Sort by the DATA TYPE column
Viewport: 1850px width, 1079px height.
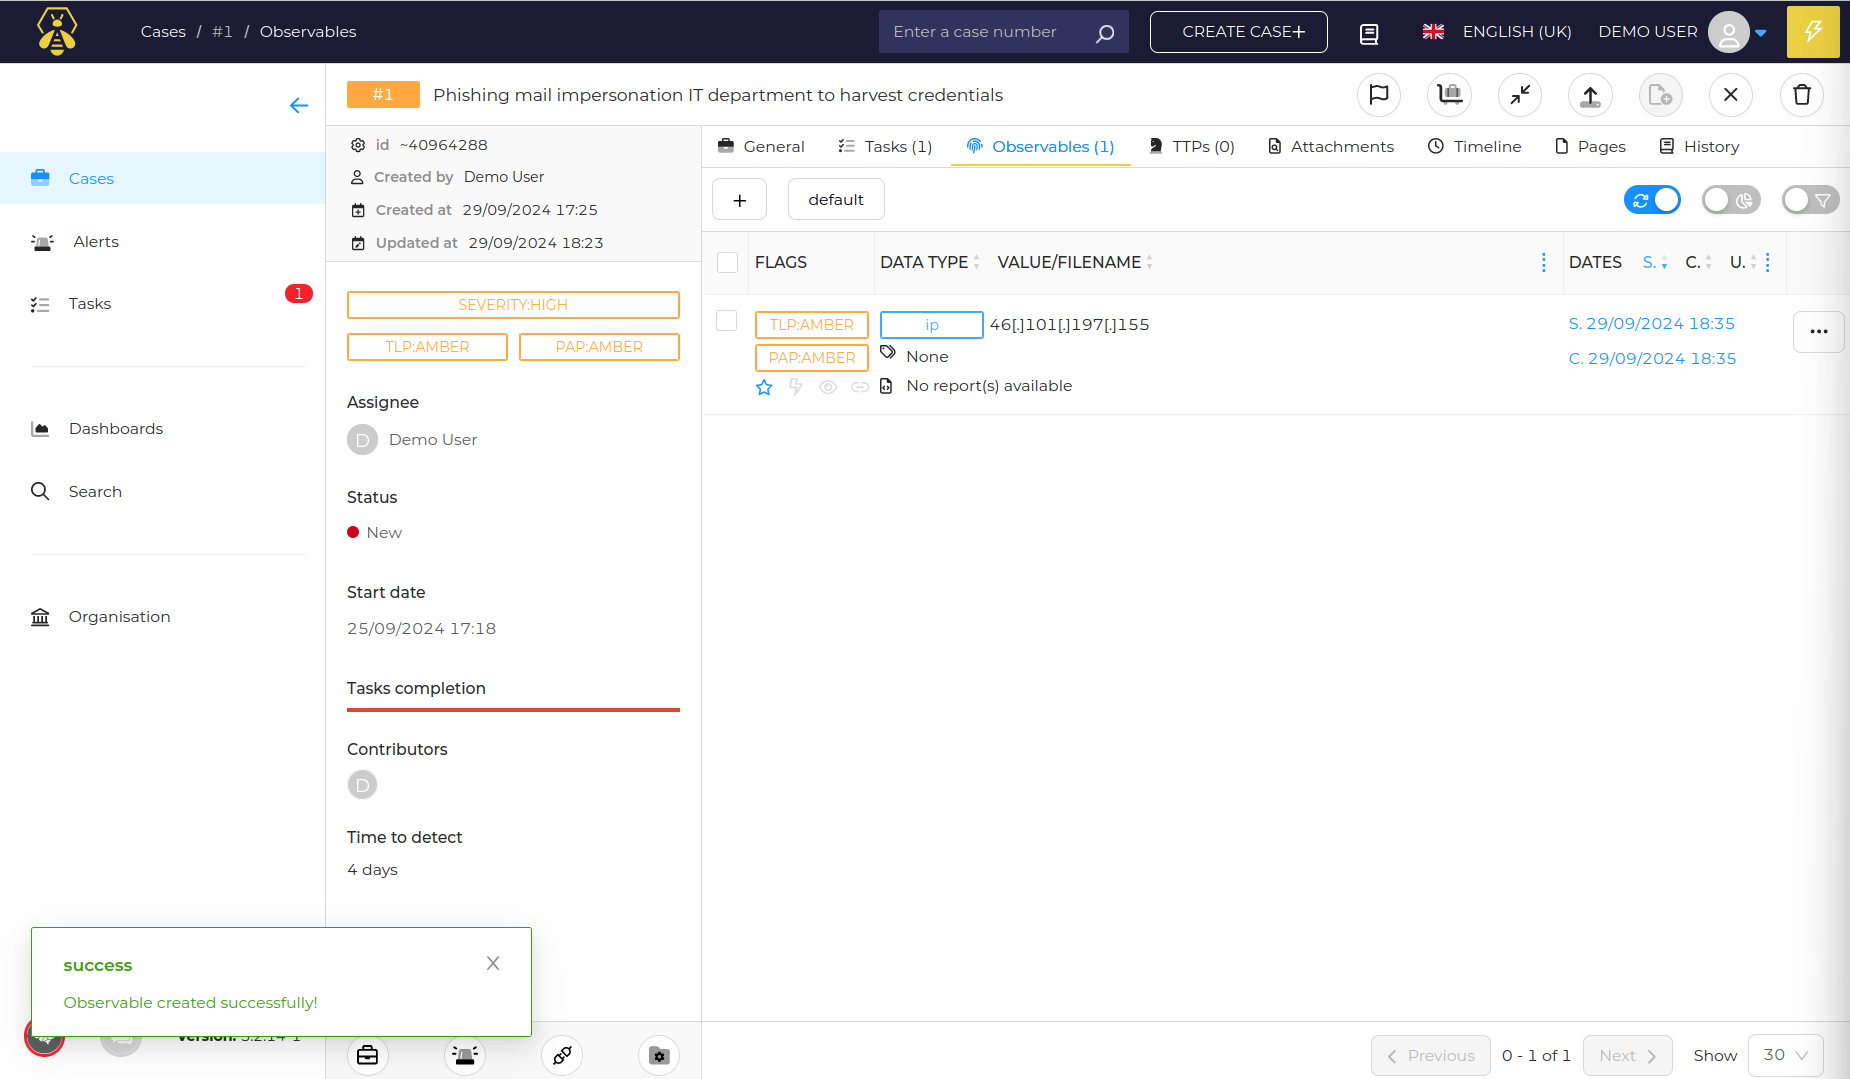click(x=930, y=262)
